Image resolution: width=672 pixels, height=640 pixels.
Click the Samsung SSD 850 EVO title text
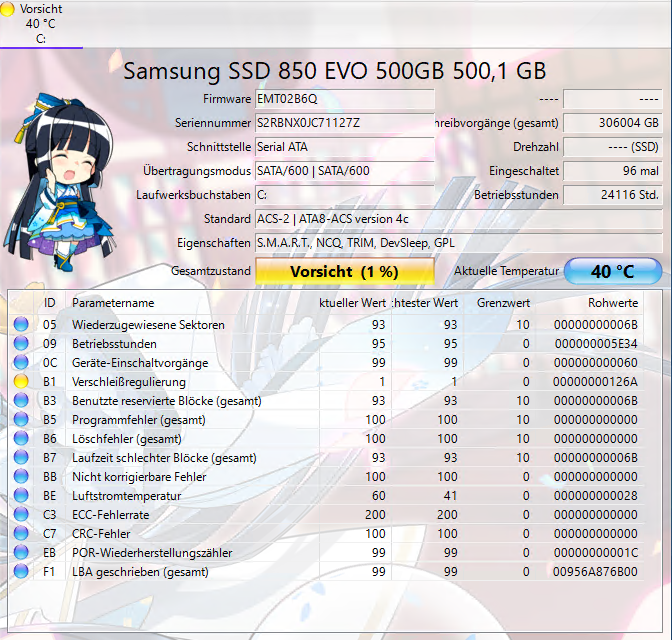tap(335, 71)
